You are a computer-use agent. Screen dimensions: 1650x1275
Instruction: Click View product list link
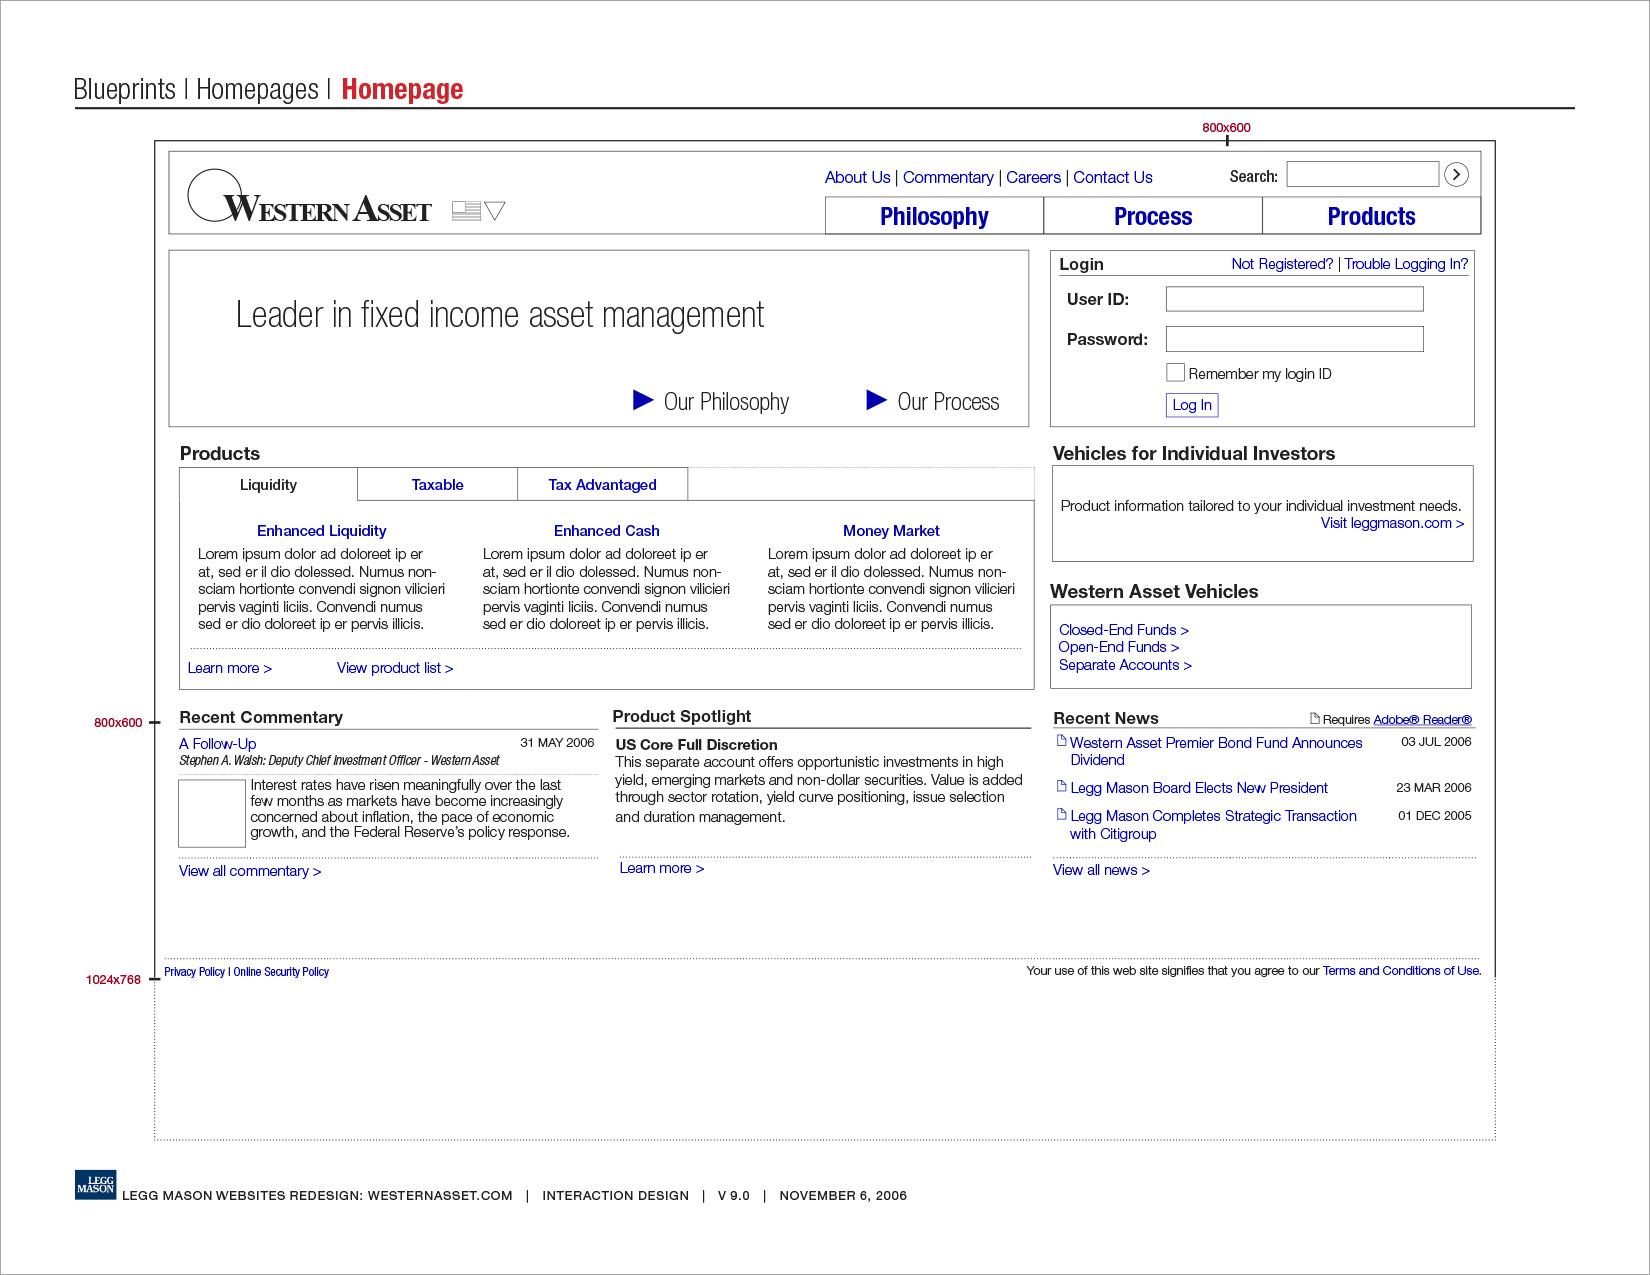pos(395,668)
